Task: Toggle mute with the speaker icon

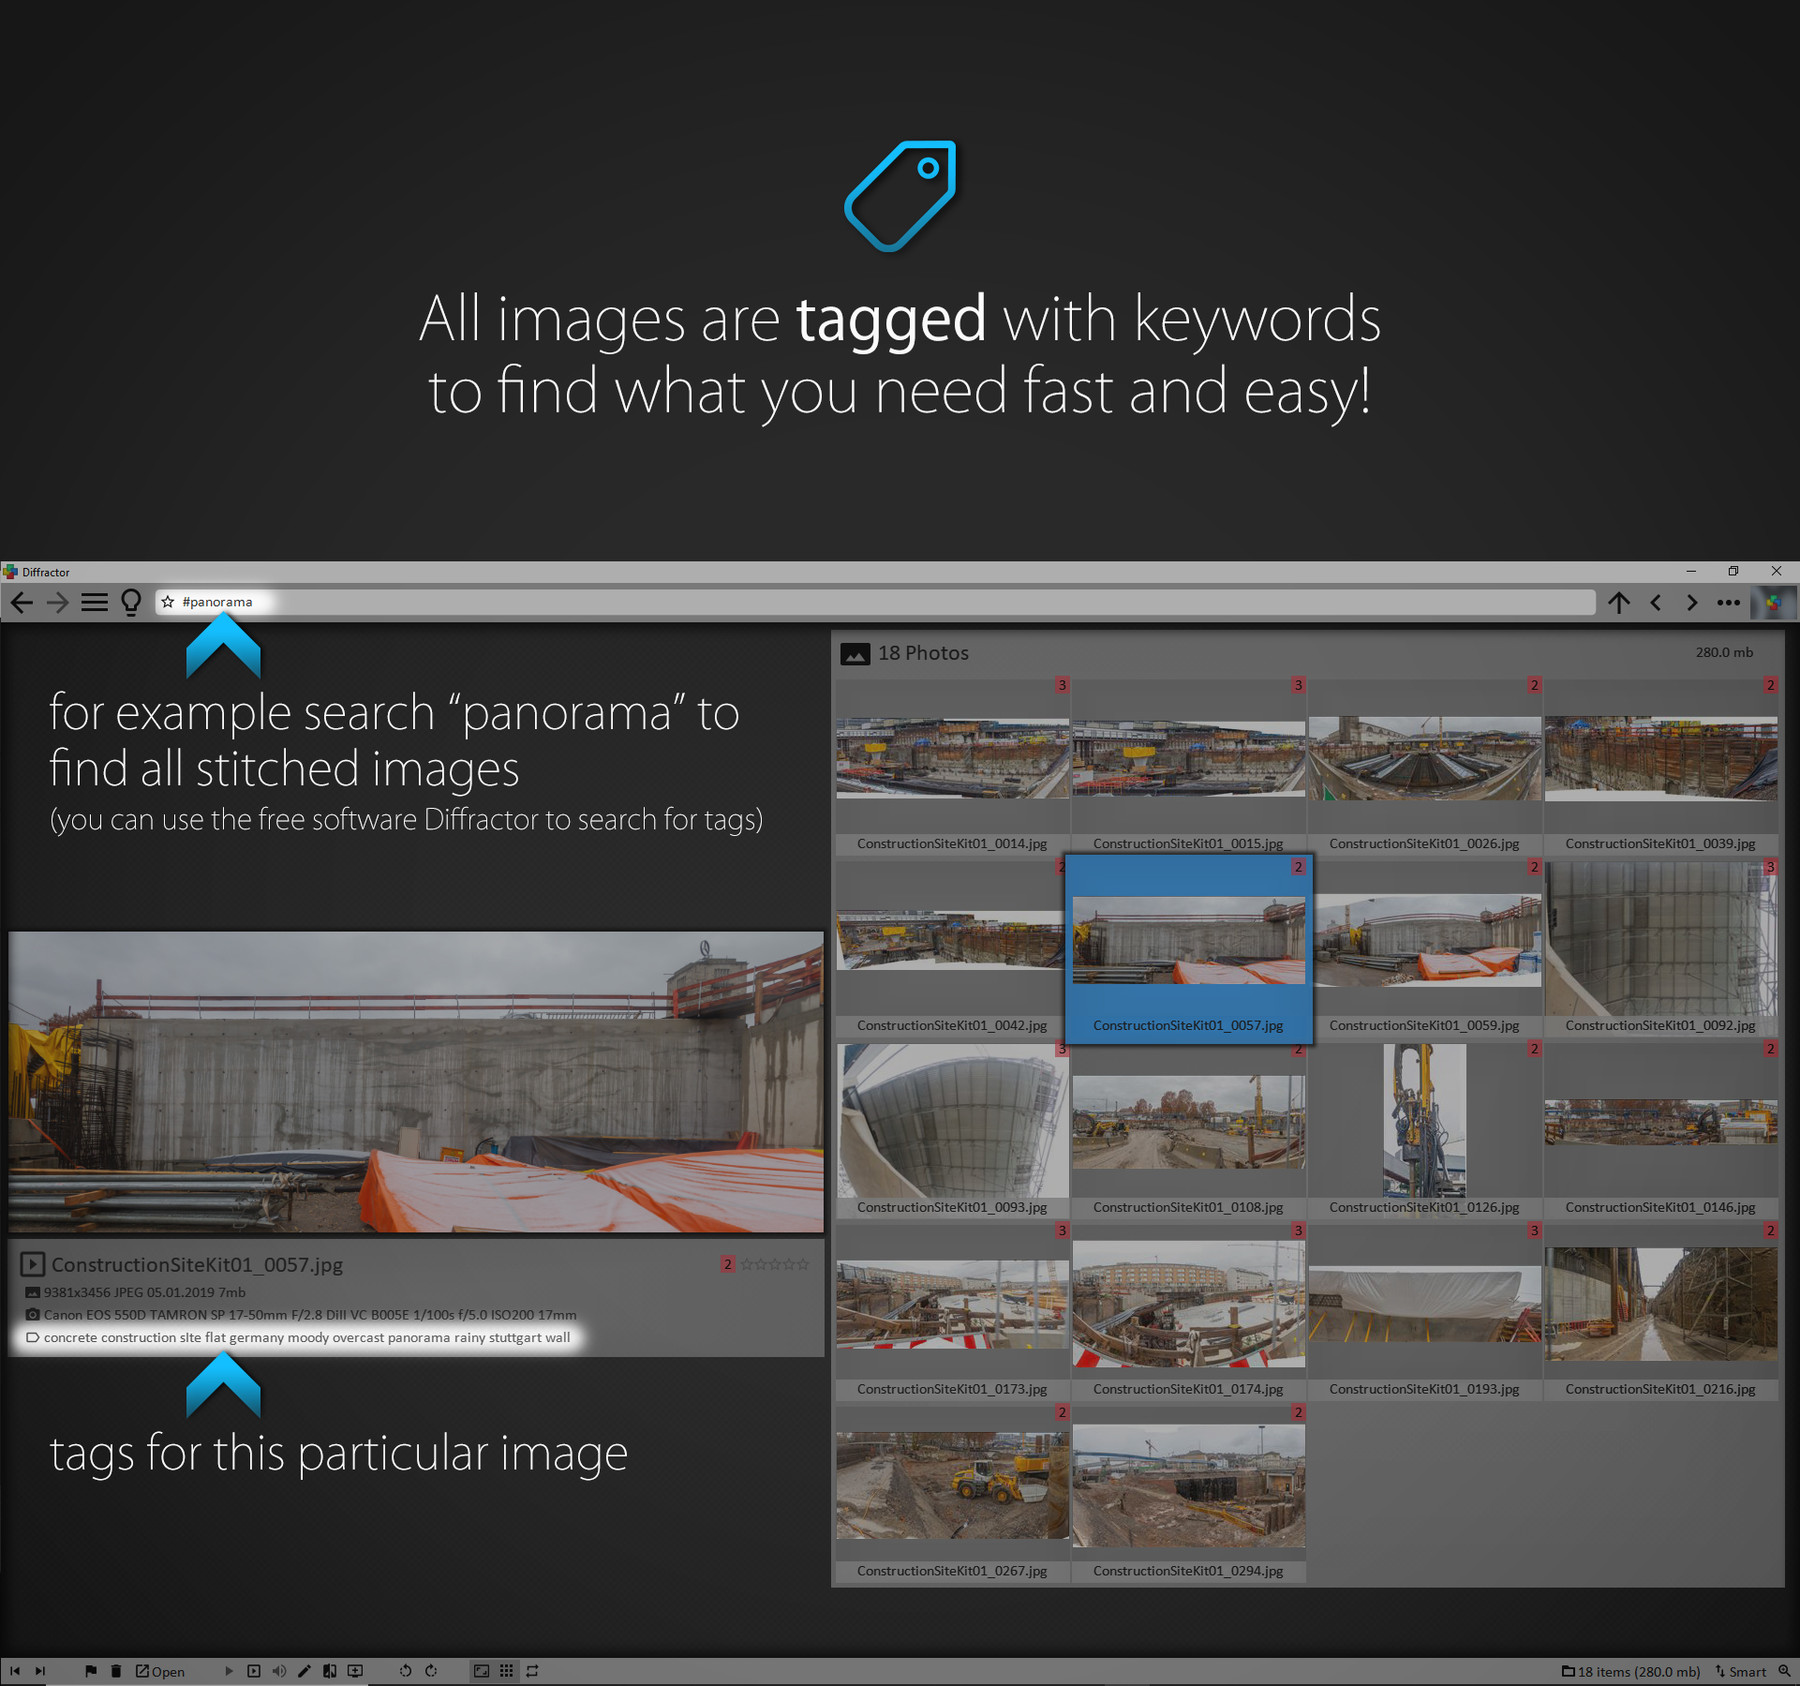Action: click(280, 1671)
